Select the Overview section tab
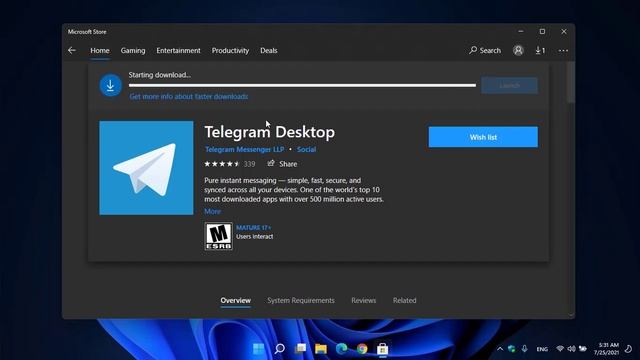The image size is (640, 360). [x=236, y=300]
